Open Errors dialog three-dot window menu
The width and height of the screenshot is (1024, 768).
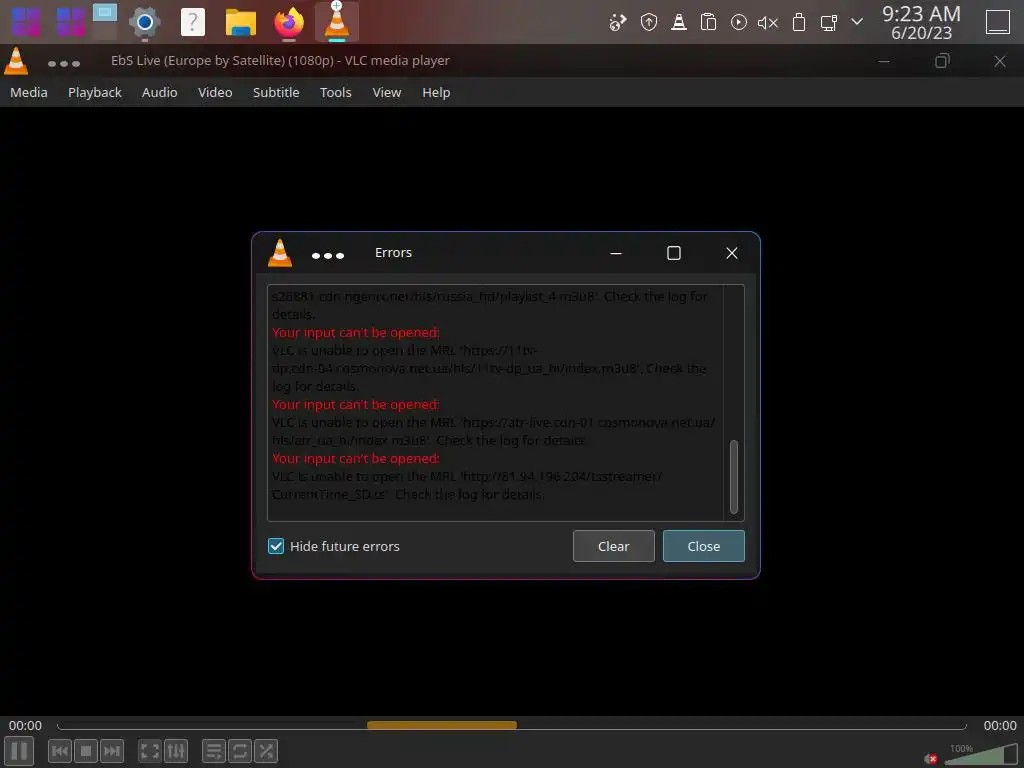328,255
